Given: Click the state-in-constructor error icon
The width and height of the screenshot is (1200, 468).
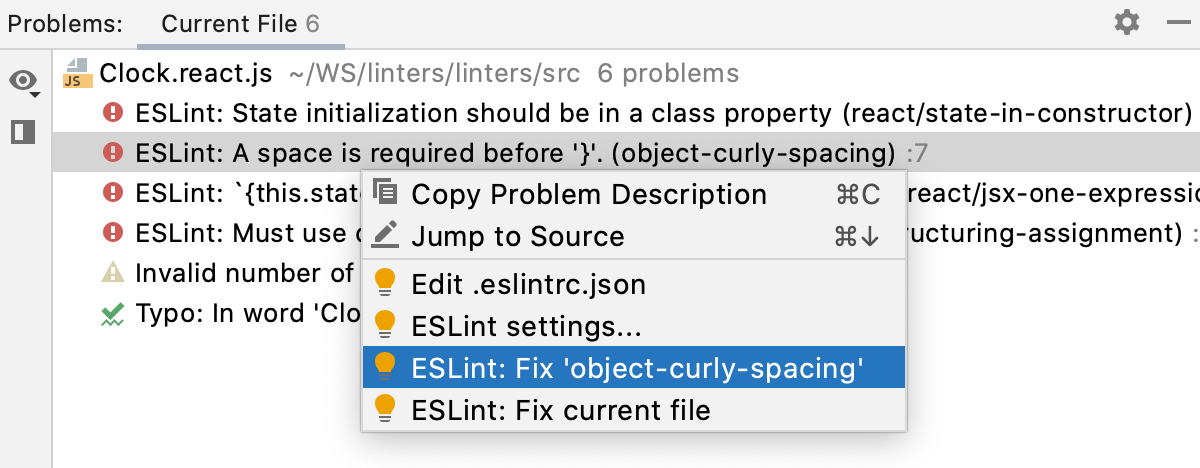Looking at the screenshot, I should click(113, 113).
